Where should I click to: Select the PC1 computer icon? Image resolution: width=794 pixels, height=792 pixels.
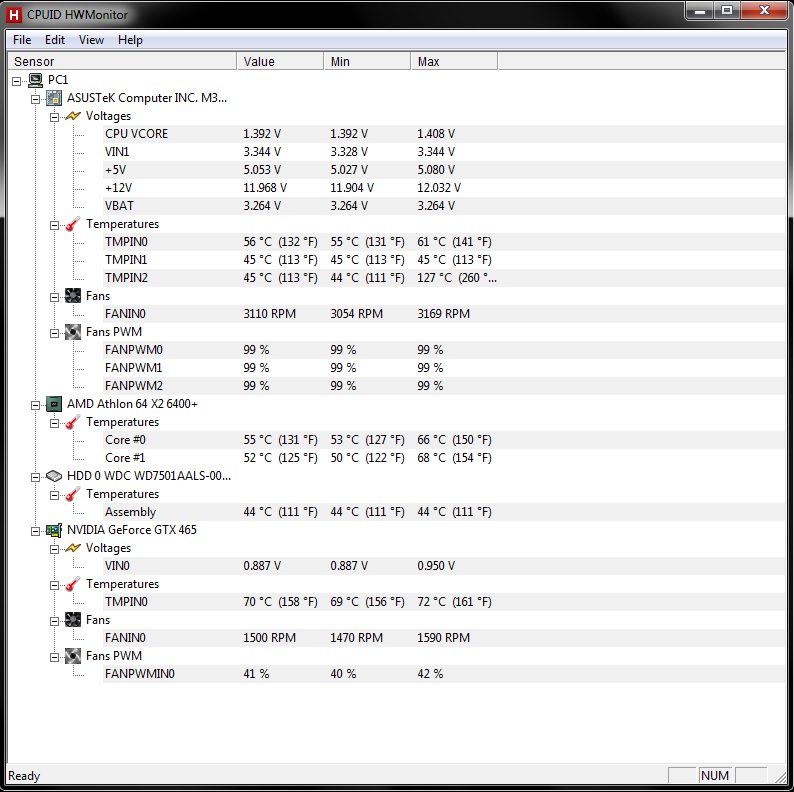pos(35,80)
